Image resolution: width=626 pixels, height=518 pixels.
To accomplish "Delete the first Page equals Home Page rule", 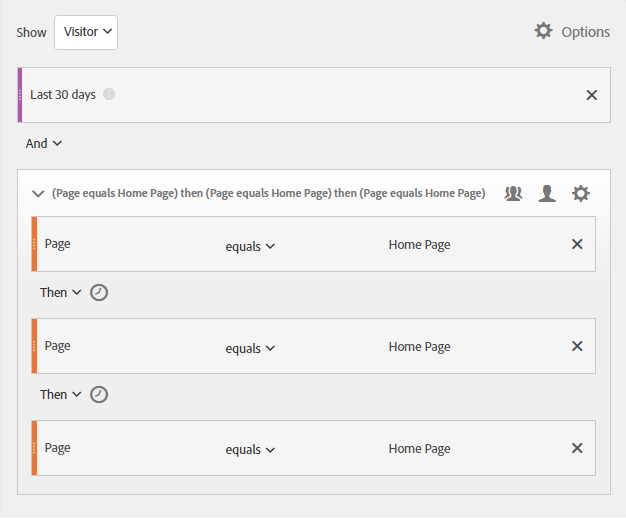I will coord(577,244).
